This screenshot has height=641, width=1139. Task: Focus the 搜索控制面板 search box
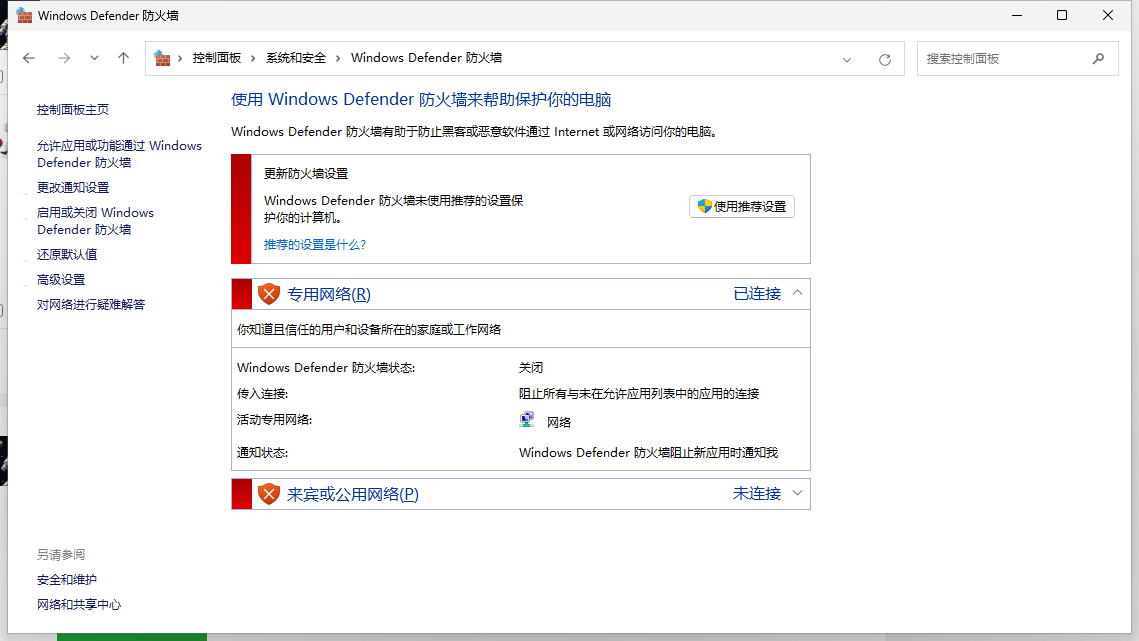(x=1017, y=59)
